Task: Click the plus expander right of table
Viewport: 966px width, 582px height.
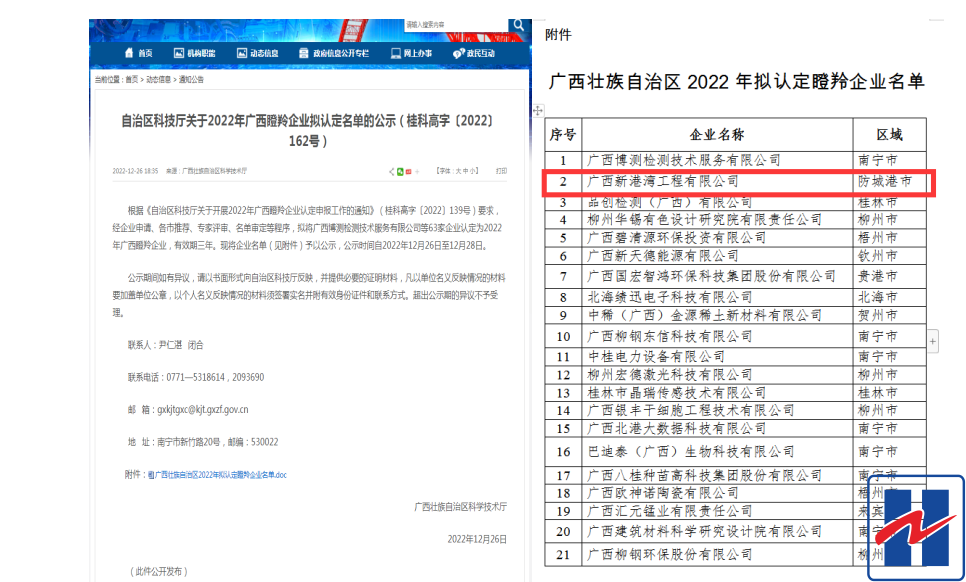Action: point(933,342)
